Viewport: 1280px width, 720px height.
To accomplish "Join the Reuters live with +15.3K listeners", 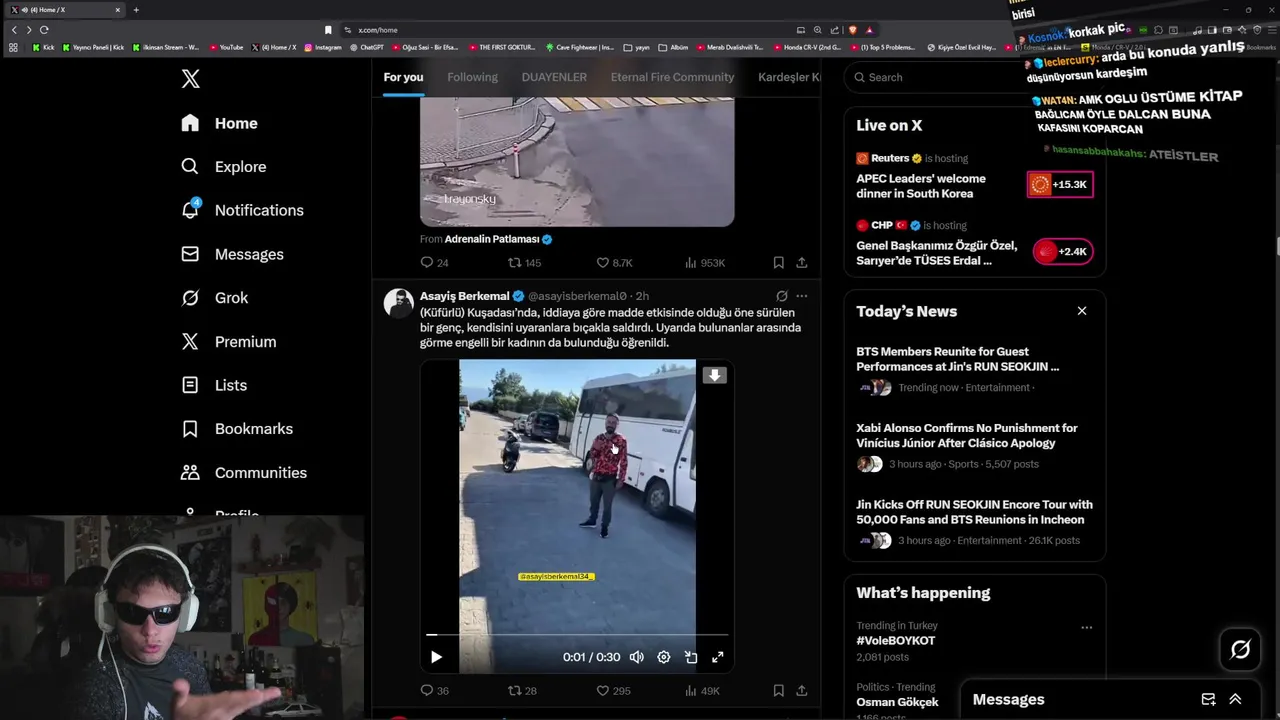I will (x=1060, y=184).
